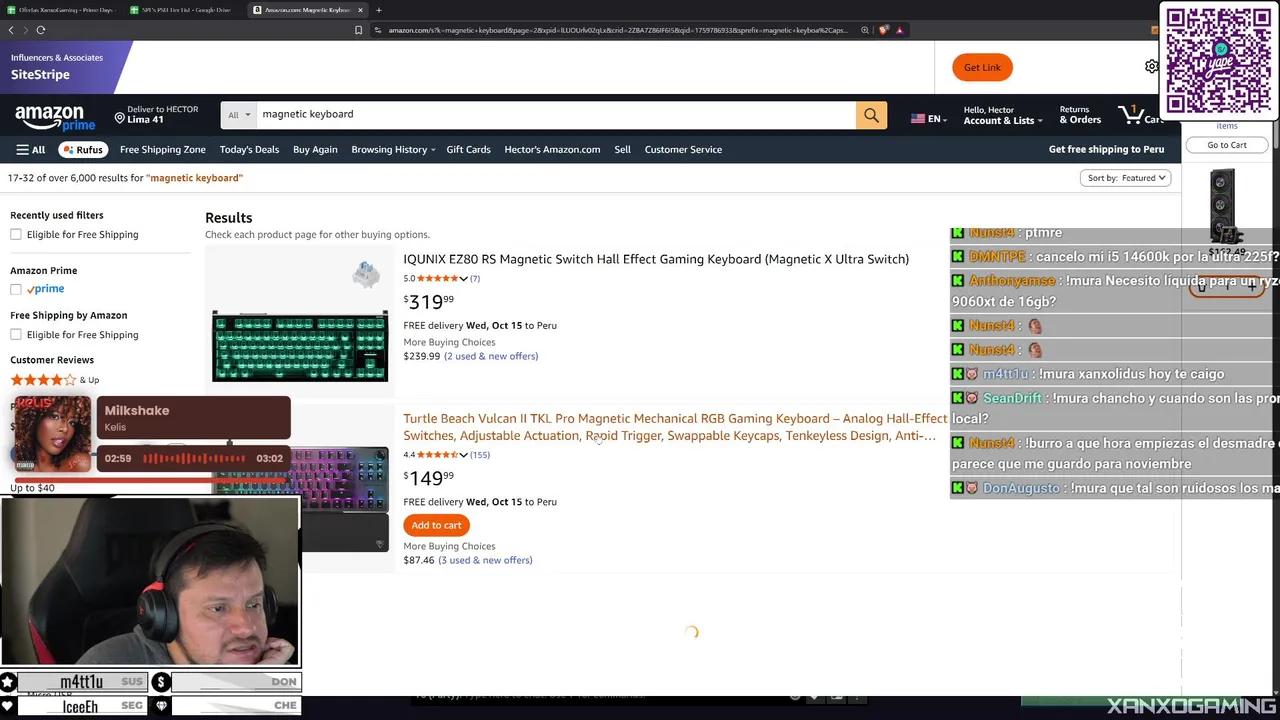Add Turtle Beach keyboard to cart
The height and width of the screenshot is (720, 1280).
click(436, 526)
